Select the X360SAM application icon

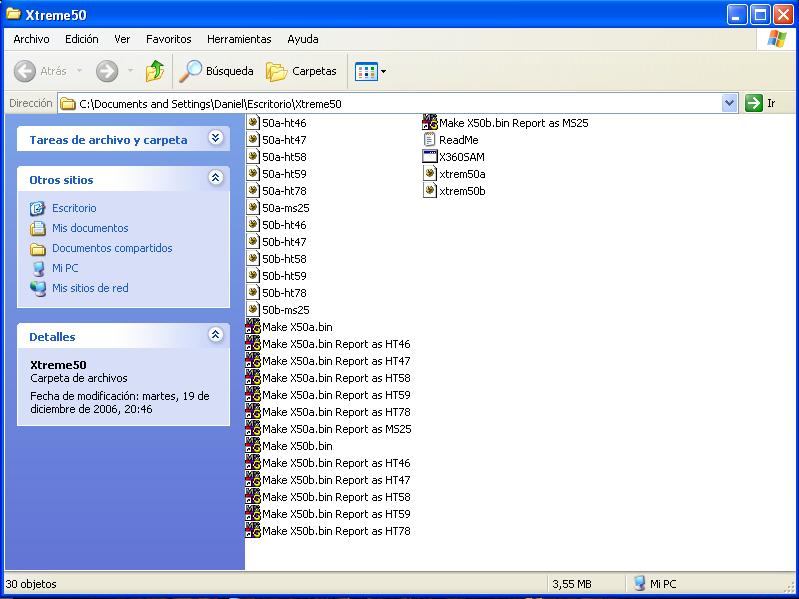[x=431, y=157]
